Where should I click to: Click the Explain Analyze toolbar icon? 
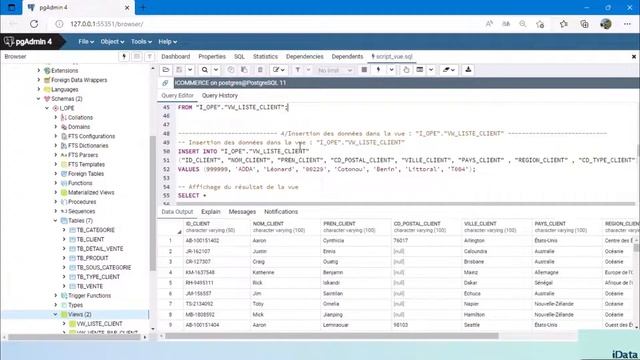coord(420,70)
